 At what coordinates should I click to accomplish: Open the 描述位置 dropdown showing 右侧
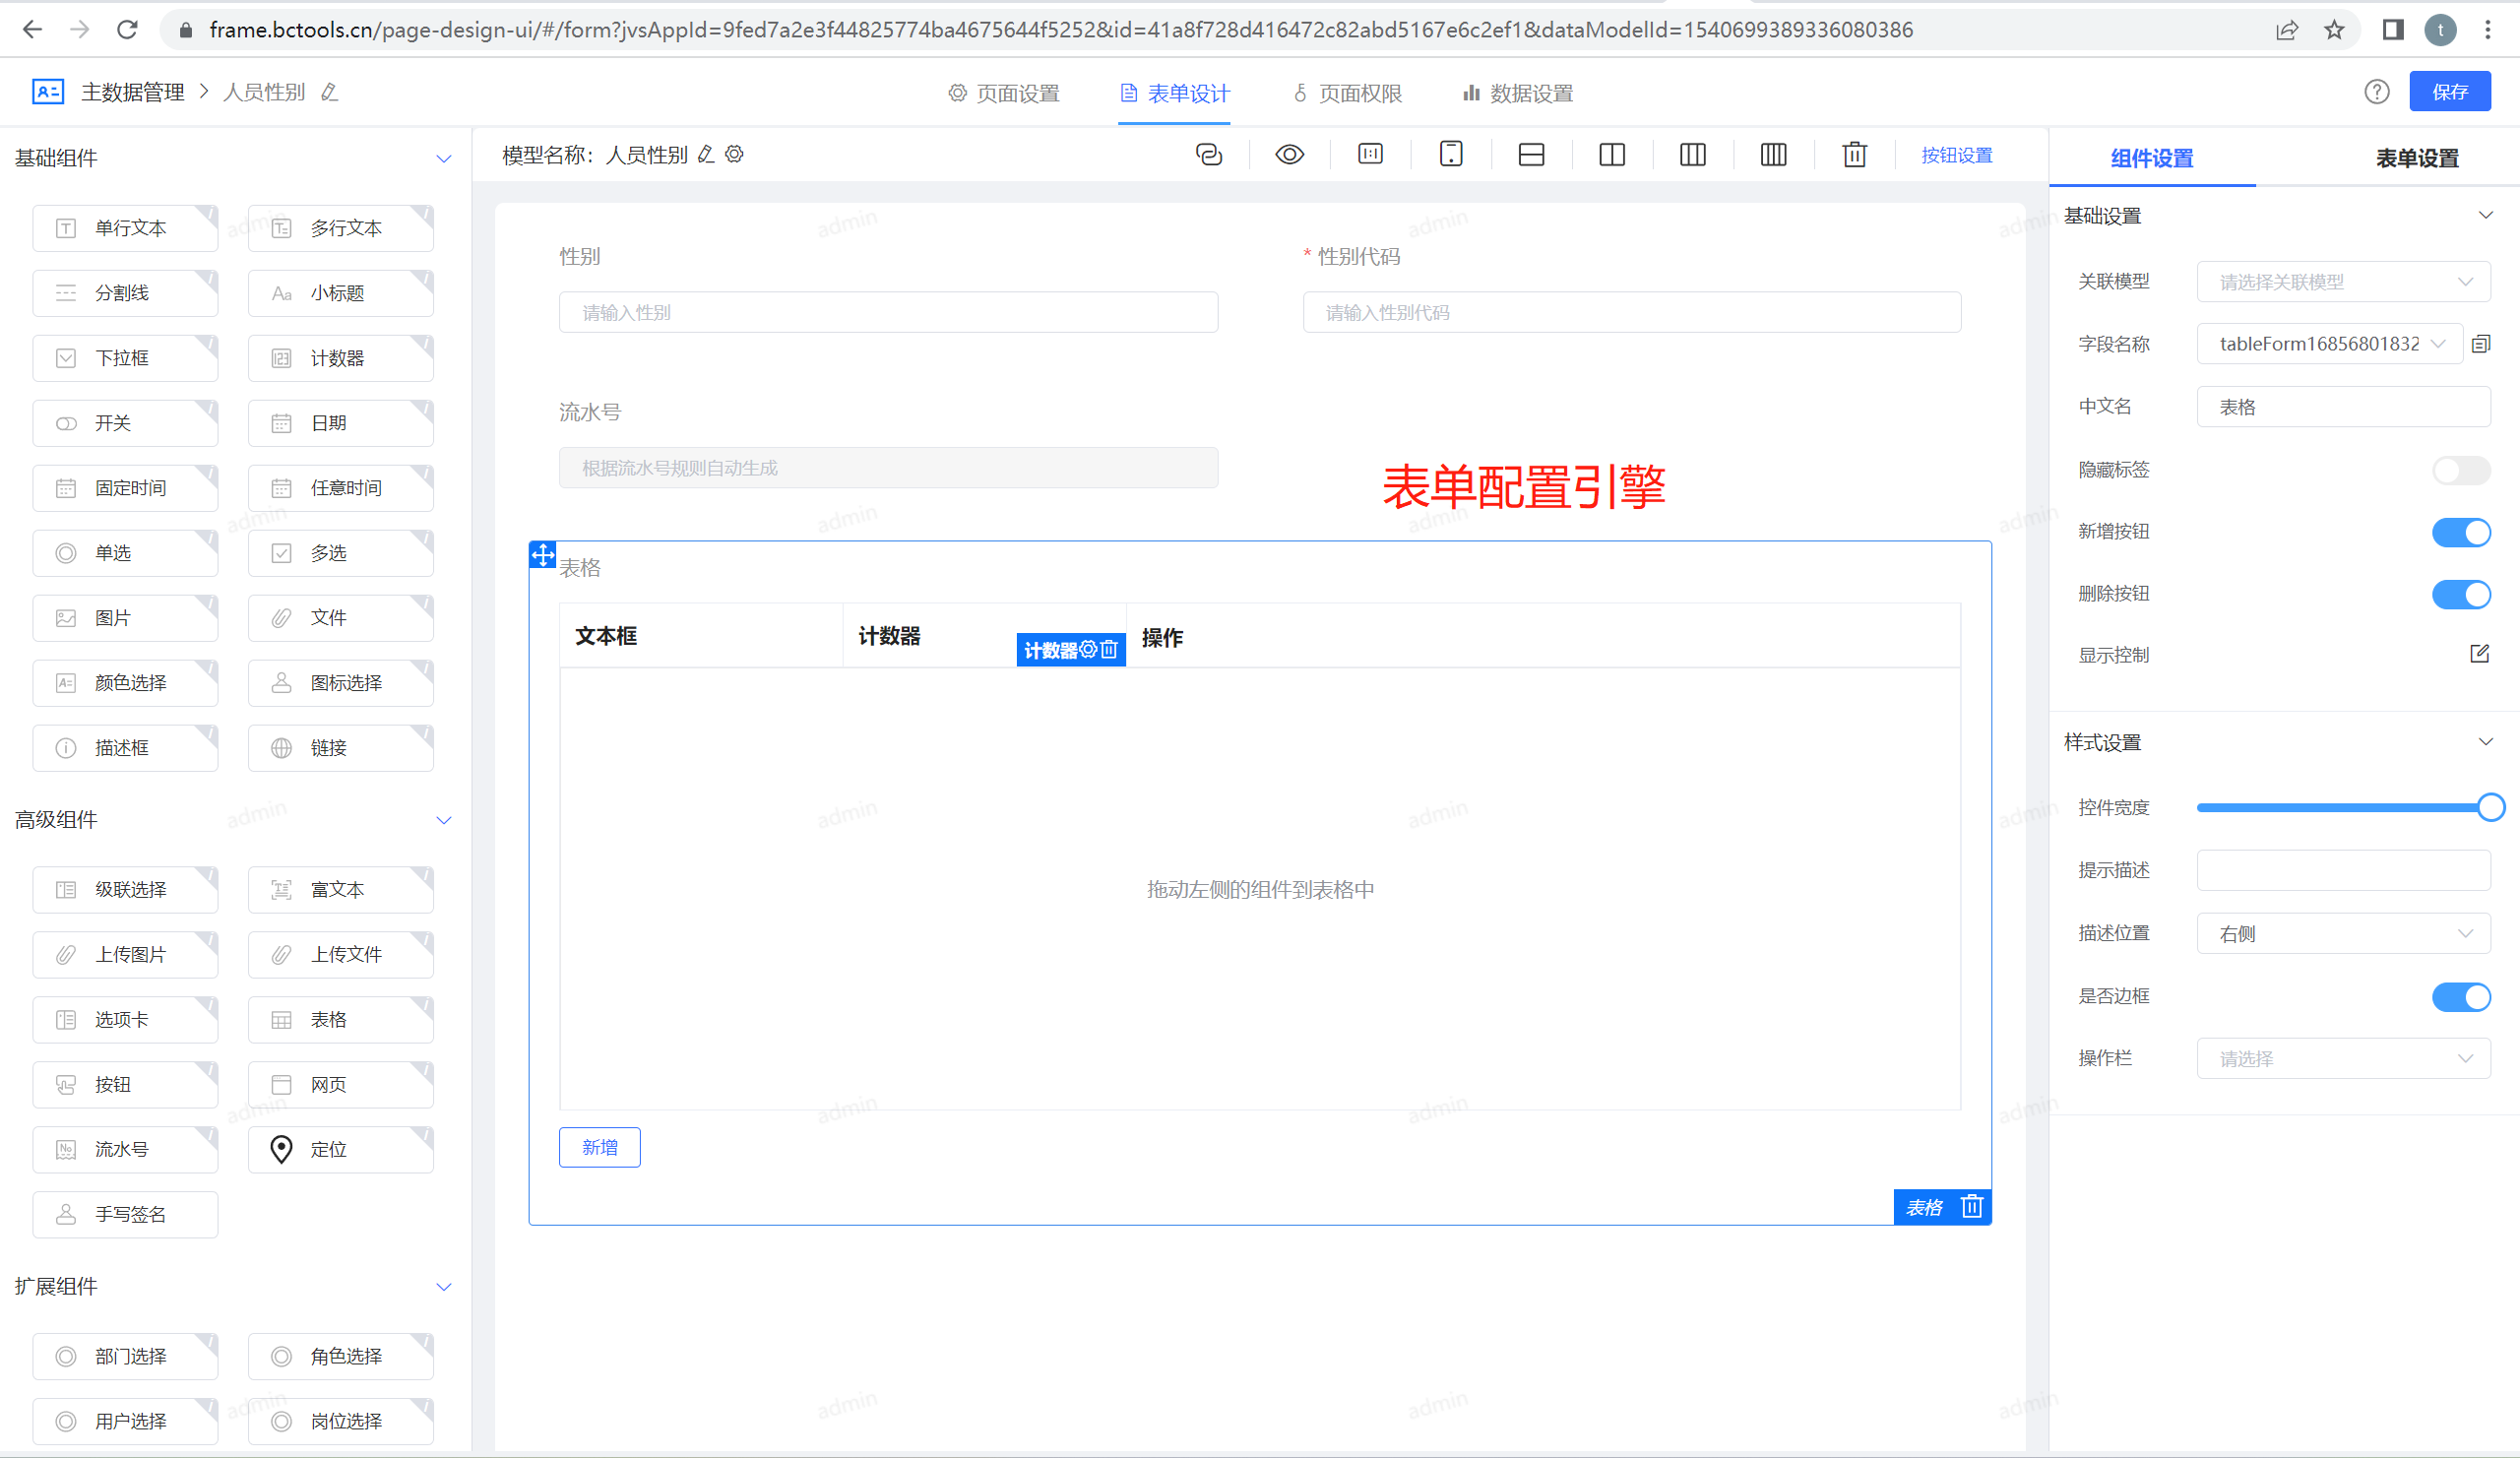point(2343,934)
